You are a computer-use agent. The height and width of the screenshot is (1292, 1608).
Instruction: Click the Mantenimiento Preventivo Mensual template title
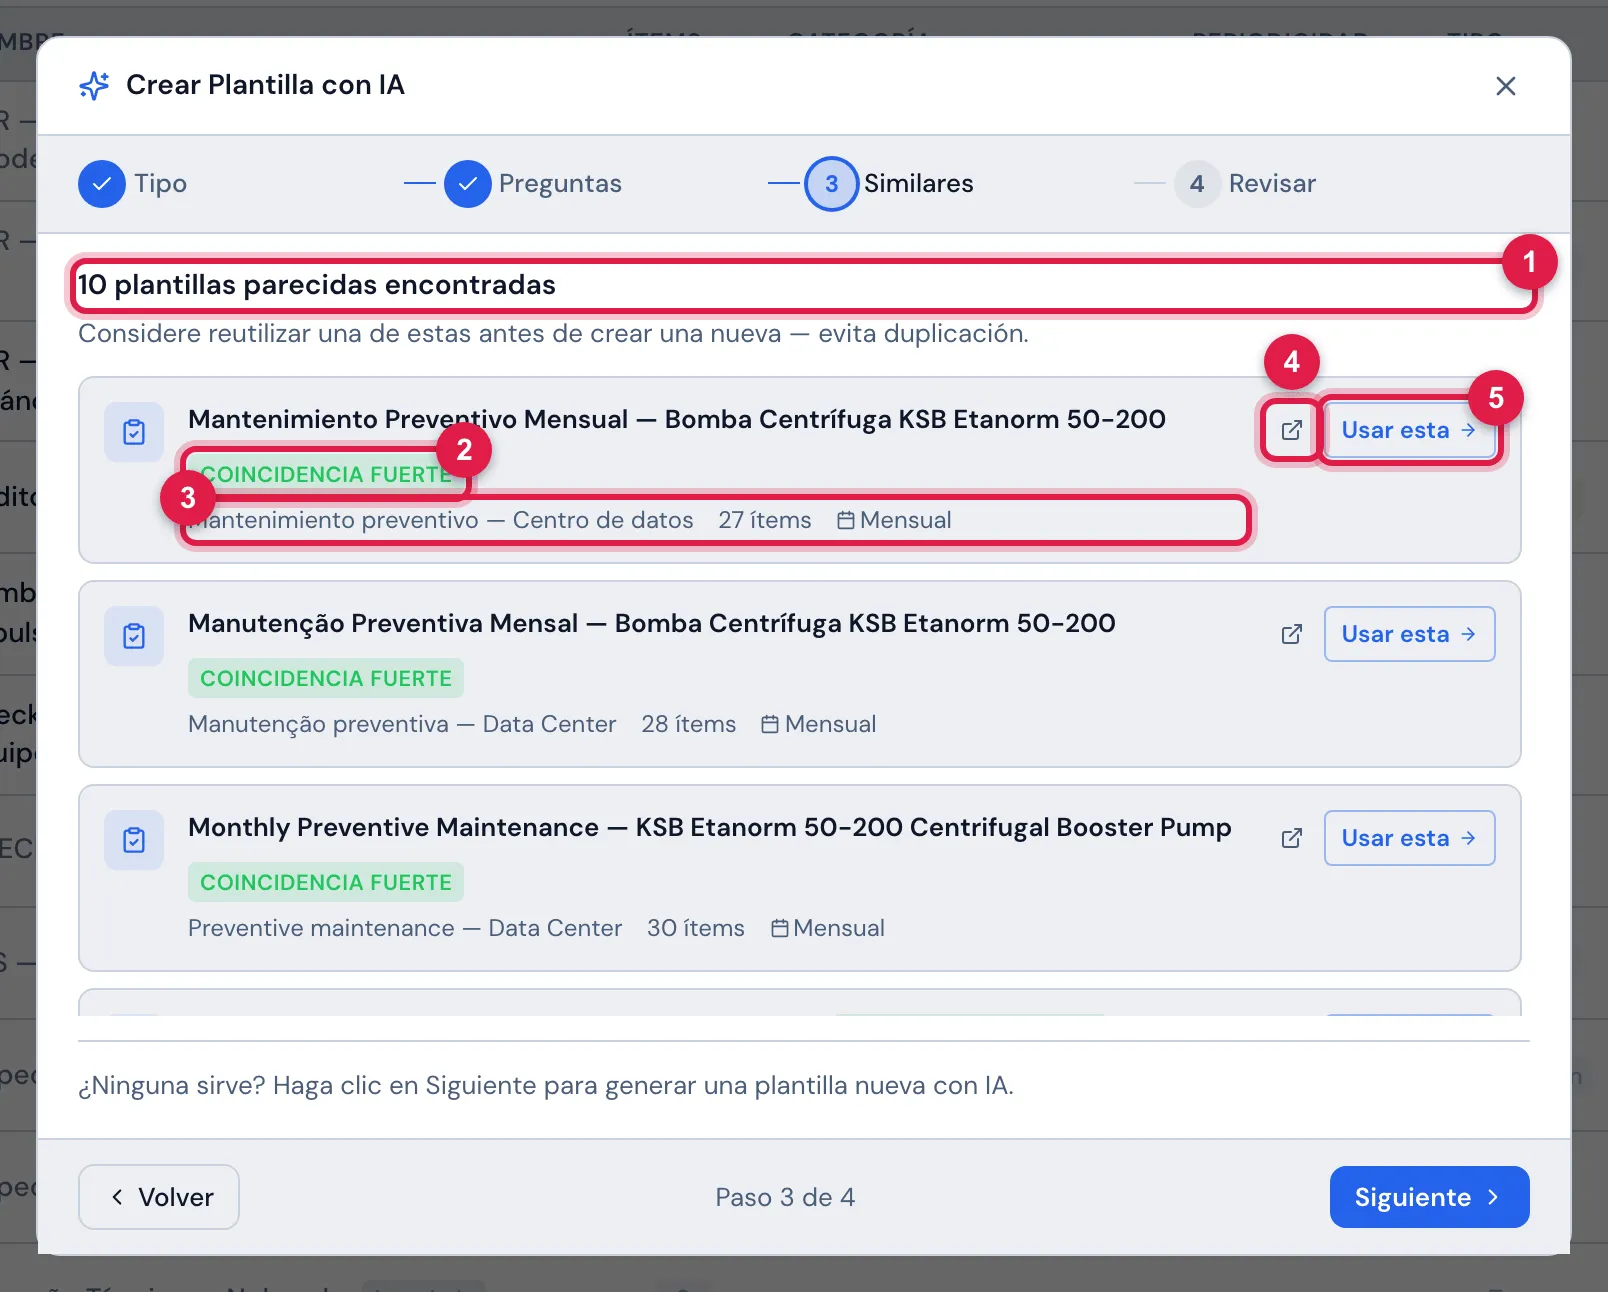click(677, 419)
